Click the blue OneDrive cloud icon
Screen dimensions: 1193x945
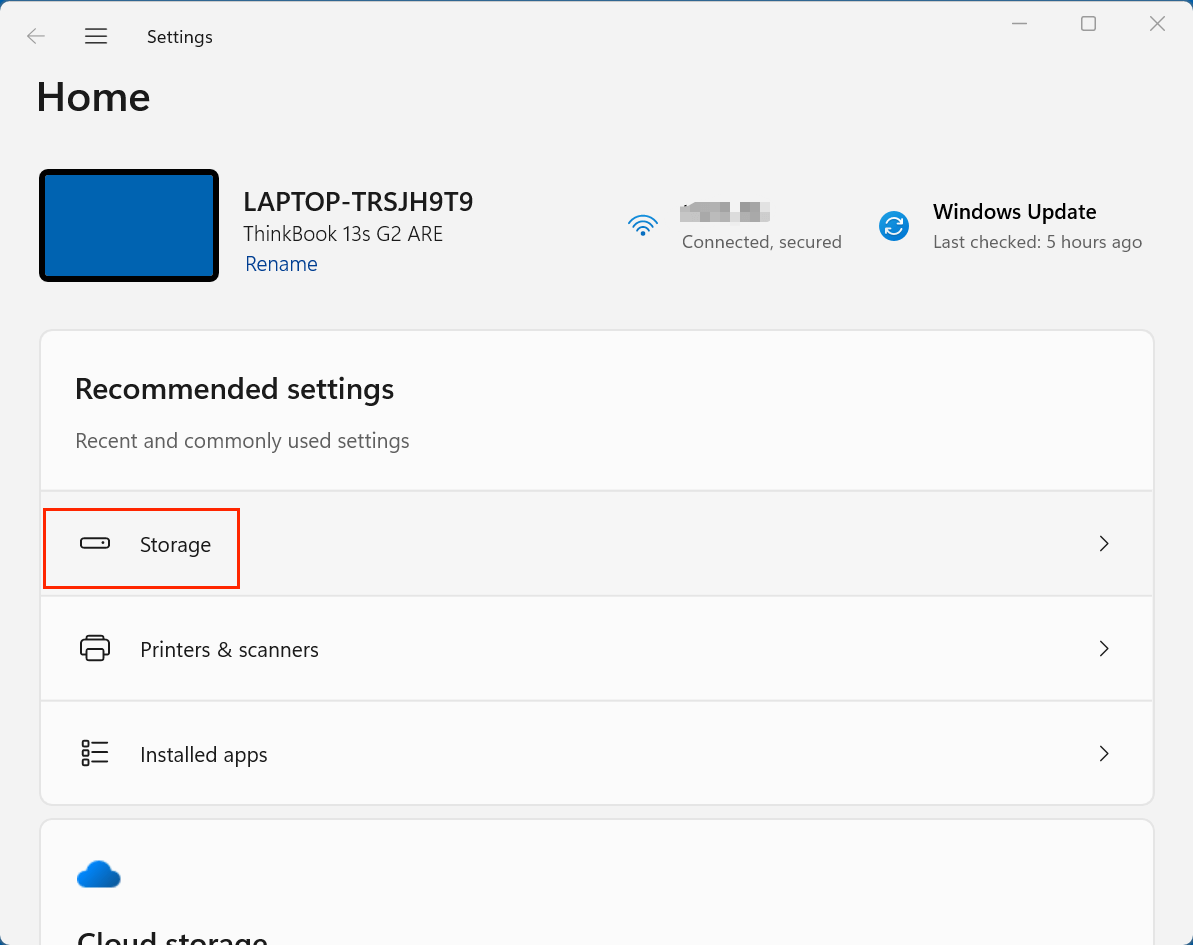point(98,876)
